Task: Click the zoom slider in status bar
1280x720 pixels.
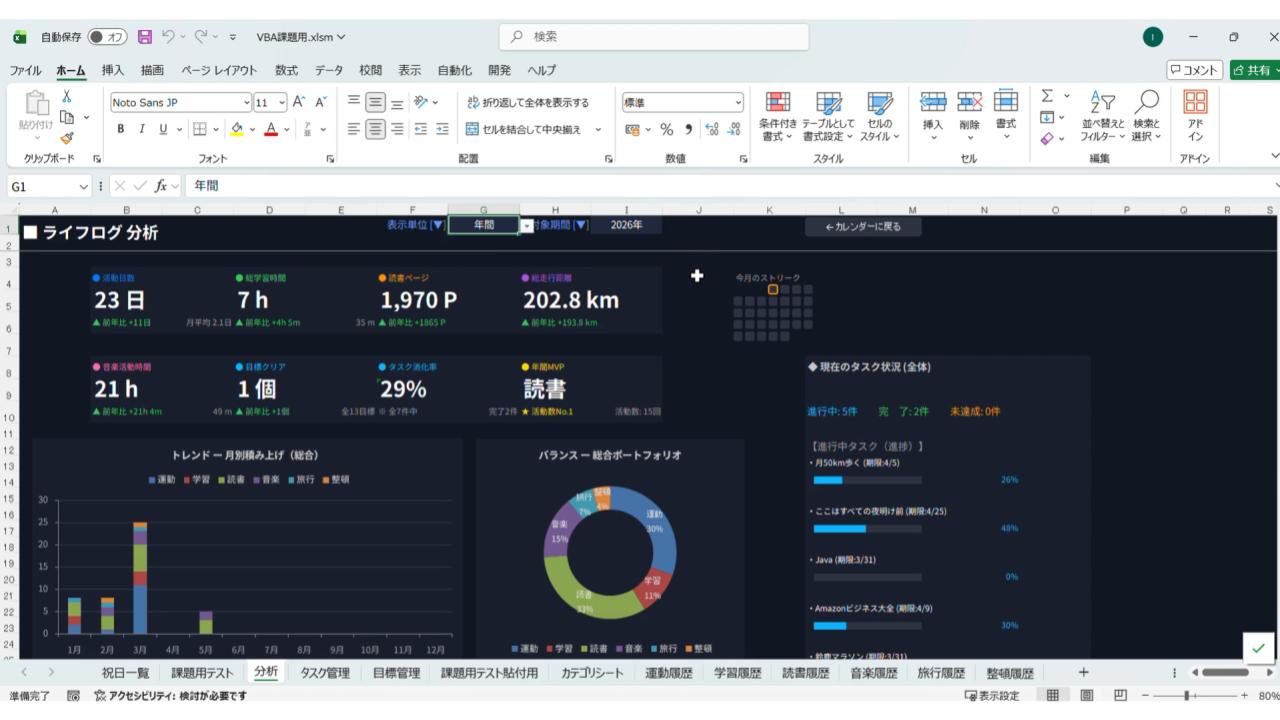Action: click(x=1188, y=696)
